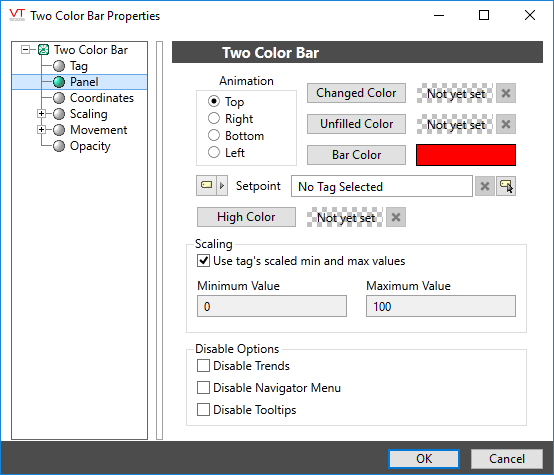Viewport: 554px width, 475px height.
Task: Click the Bar Color button
Action: coord(356,155)
